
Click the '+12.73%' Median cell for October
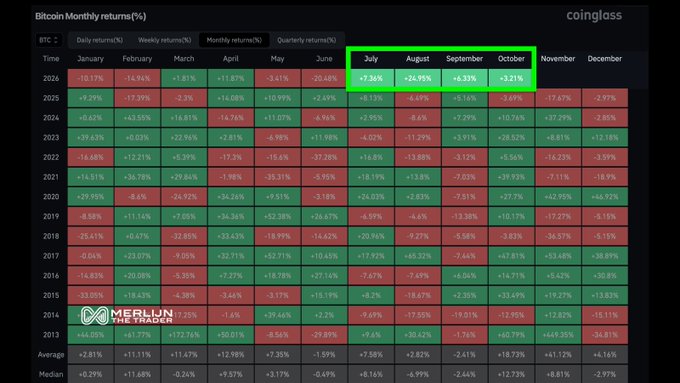pos(511,374)
